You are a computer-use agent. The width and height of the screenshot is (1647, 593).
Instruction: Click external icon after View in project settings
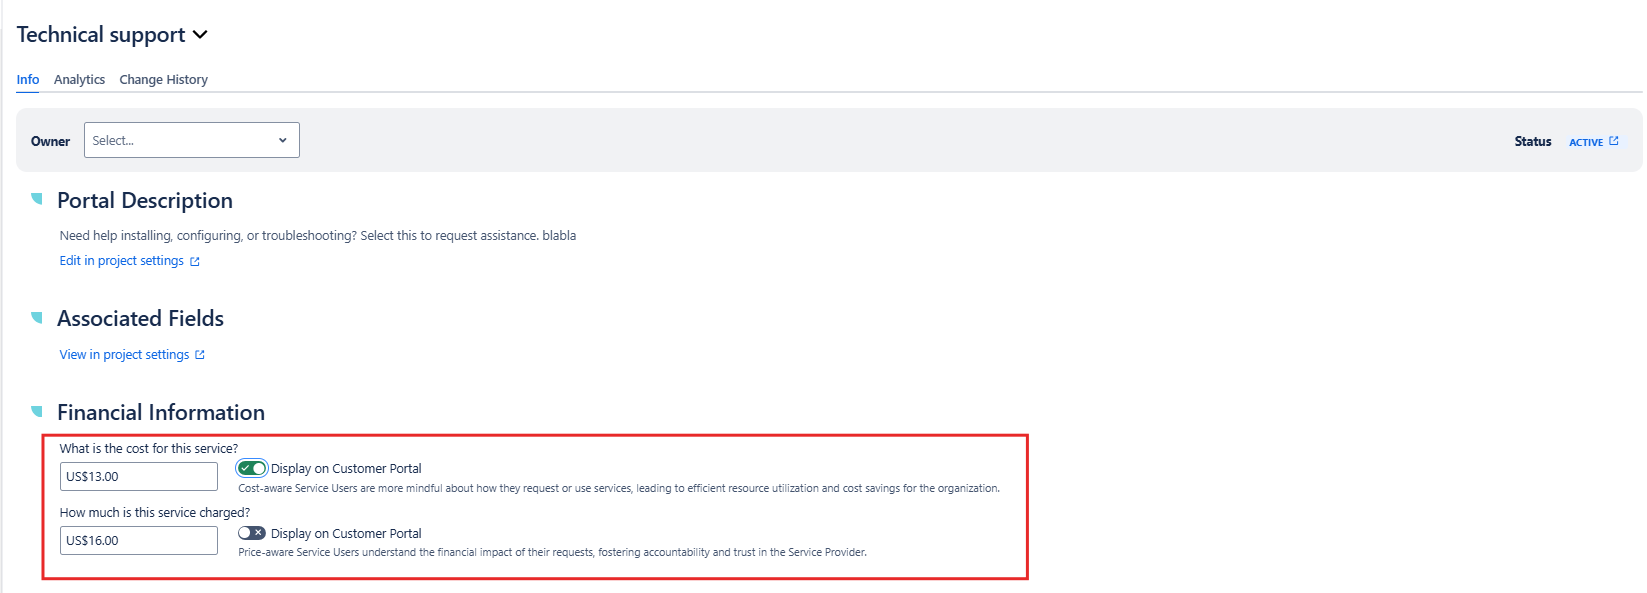200,355
